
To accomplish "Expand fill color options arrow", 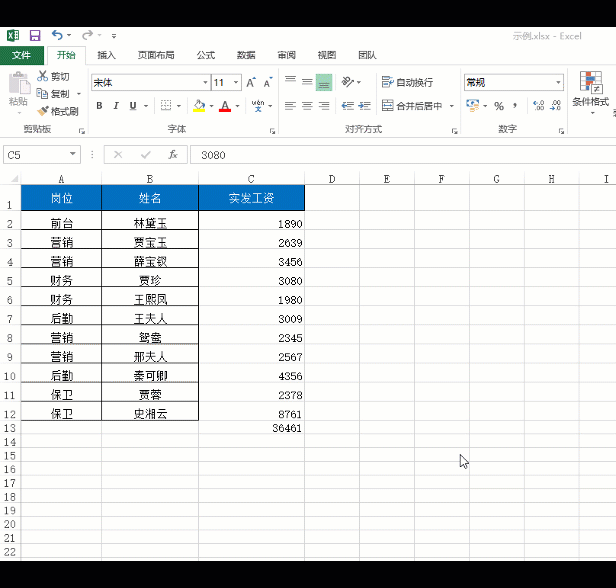I will 211,106.
